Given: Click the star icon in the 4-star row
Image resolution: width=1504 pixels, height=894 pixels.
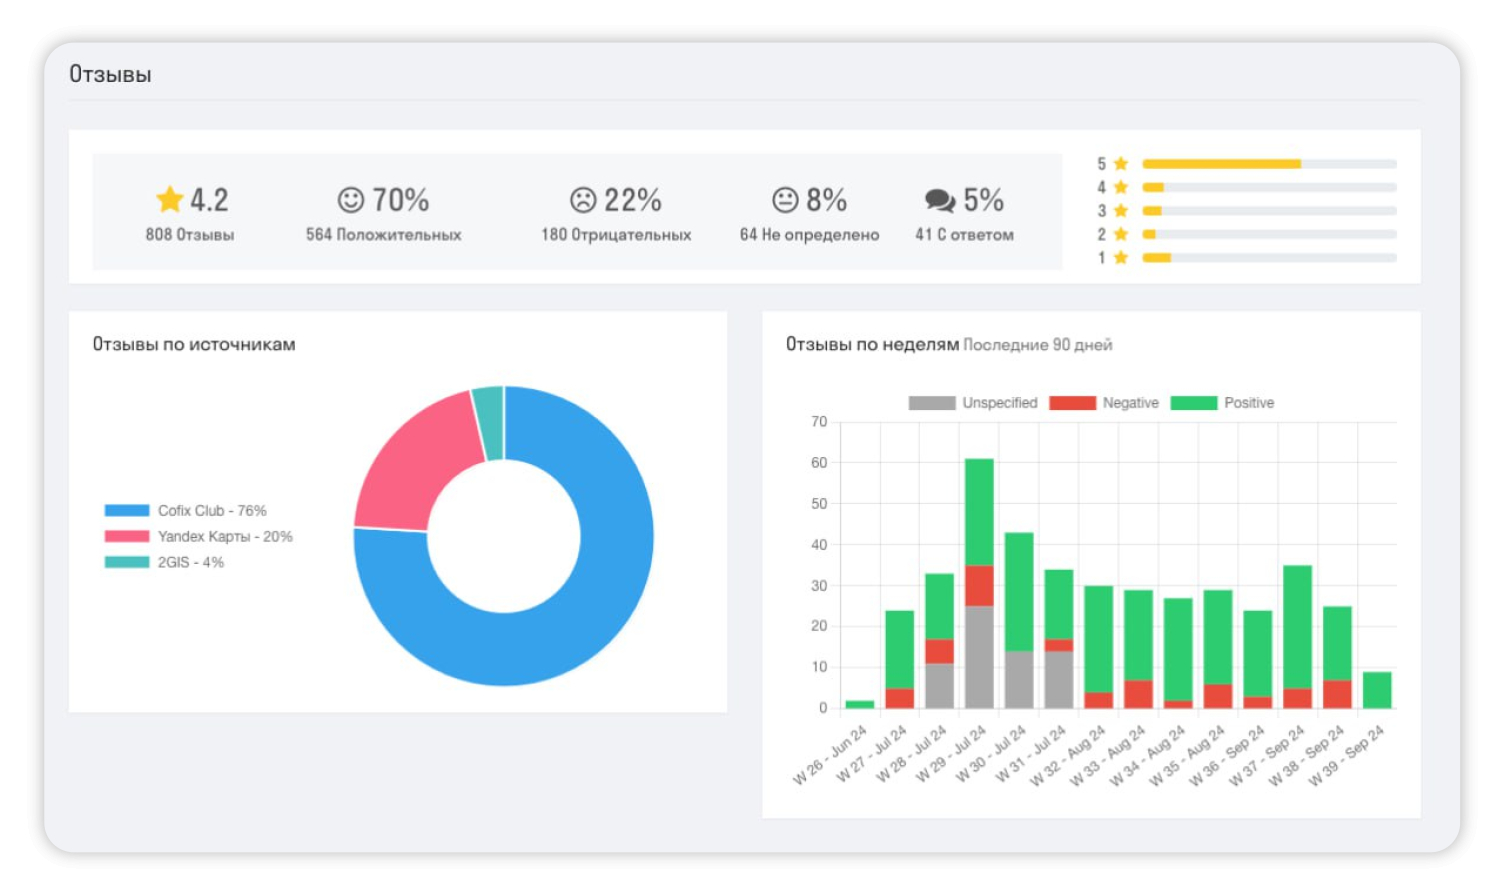Looking at the screenshot, I should (x=1121, y=187).
